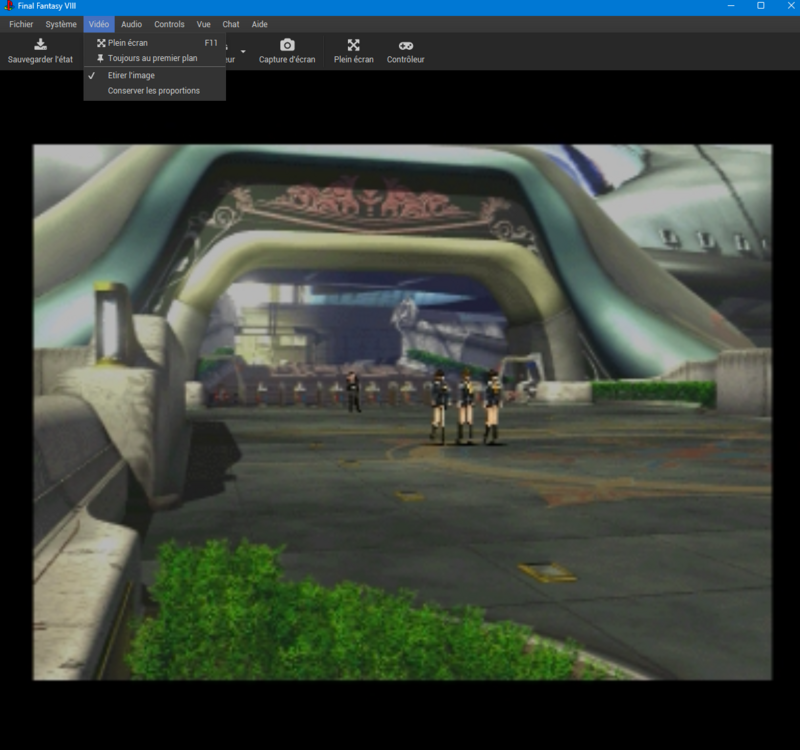Maximize the Final Fantasy VIII window
The image size is (800, 750).
coord(760,6)
